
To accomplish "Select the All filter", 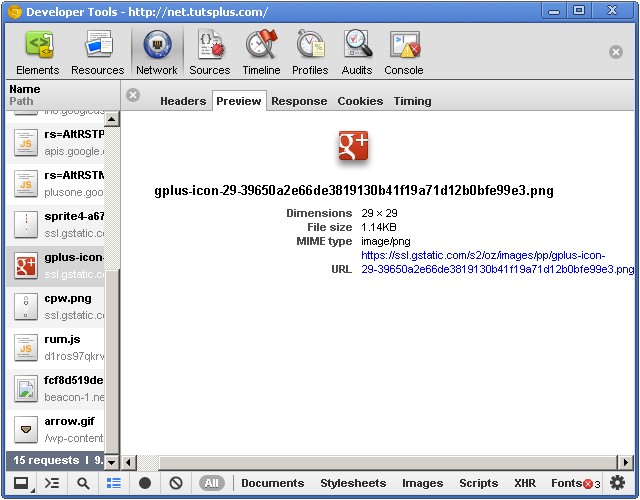I will pyautogui.click(x=211, y=483).
